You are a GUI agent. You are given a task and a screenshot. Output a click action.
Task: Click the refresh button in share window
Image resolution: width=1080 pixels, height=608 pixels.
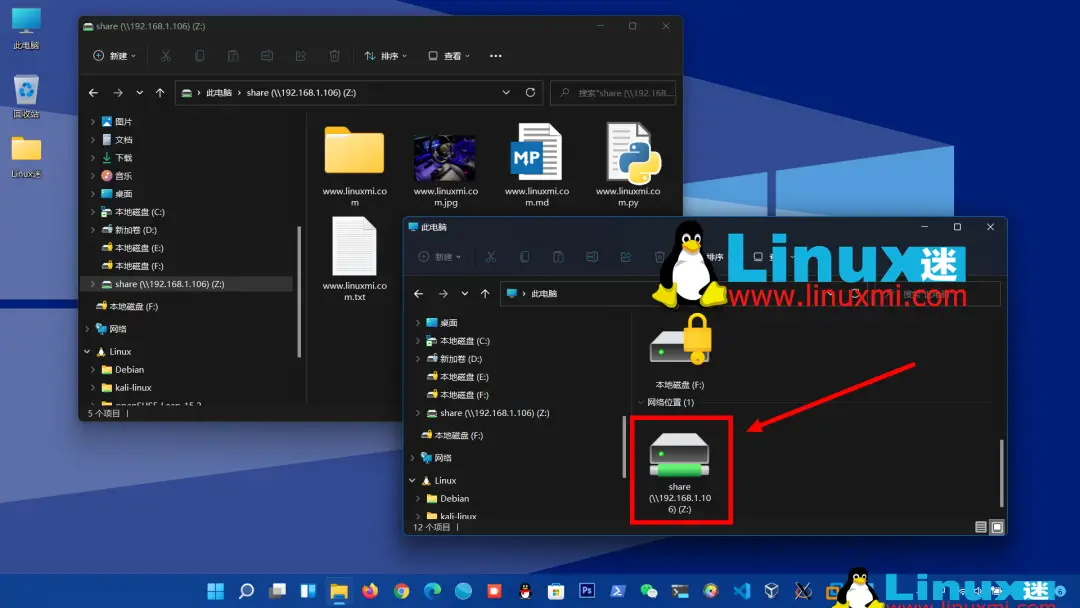(530, 93)
